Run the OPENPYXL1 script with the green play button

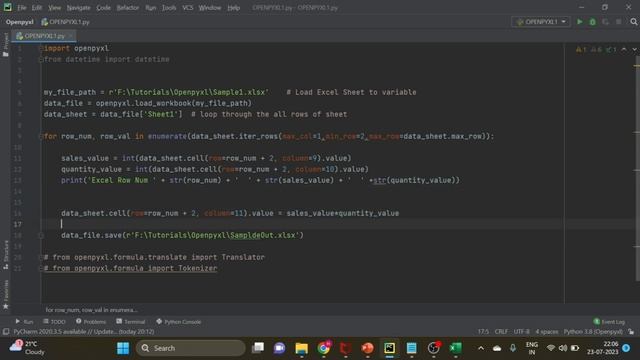(x=580, y=22)
